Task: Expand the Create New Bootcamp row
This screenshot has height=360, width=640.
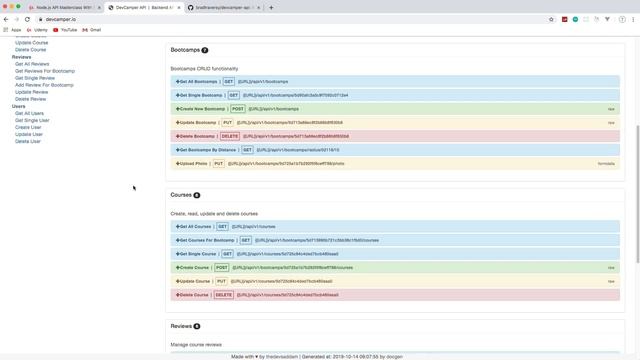Action: coord(395,109)
